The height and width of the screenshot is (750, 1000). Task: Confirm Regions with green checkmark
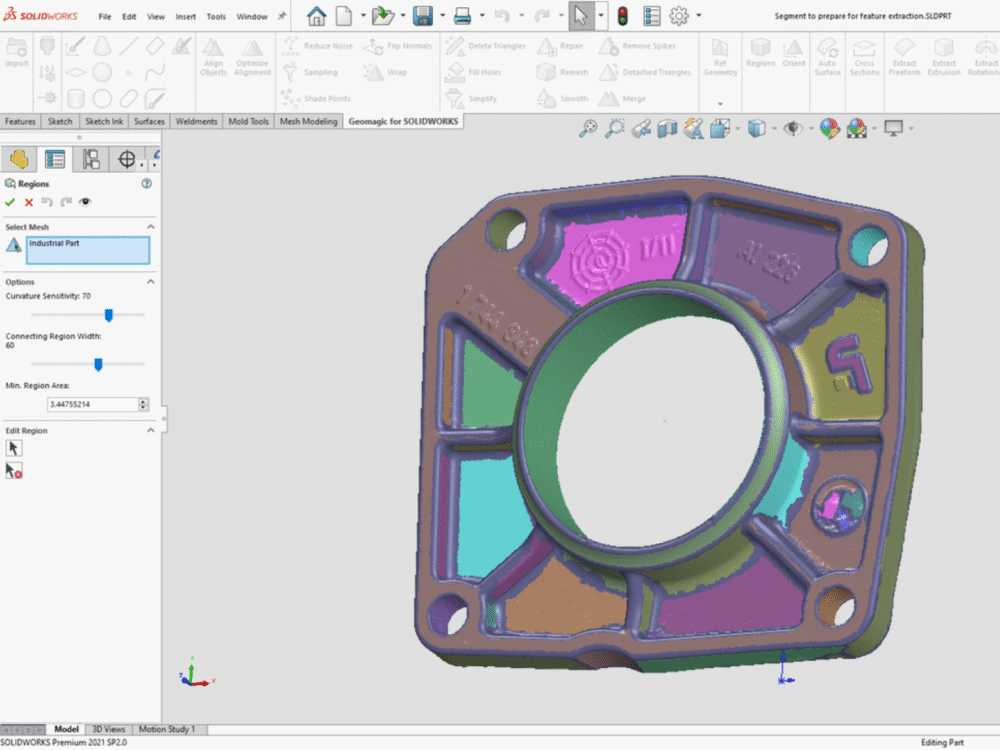10,202
